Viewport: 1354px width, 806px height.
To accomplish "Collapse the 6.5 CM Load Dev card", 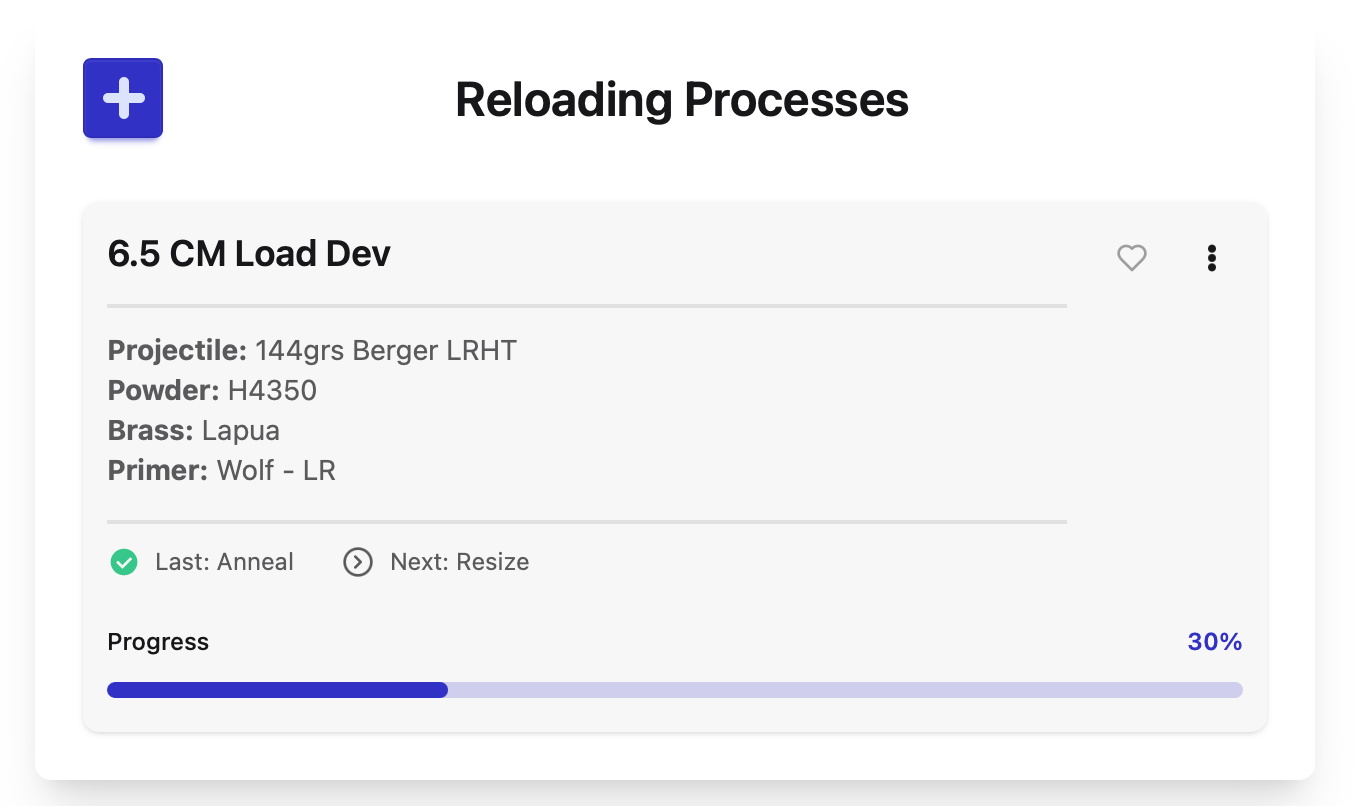I will 248,253.
